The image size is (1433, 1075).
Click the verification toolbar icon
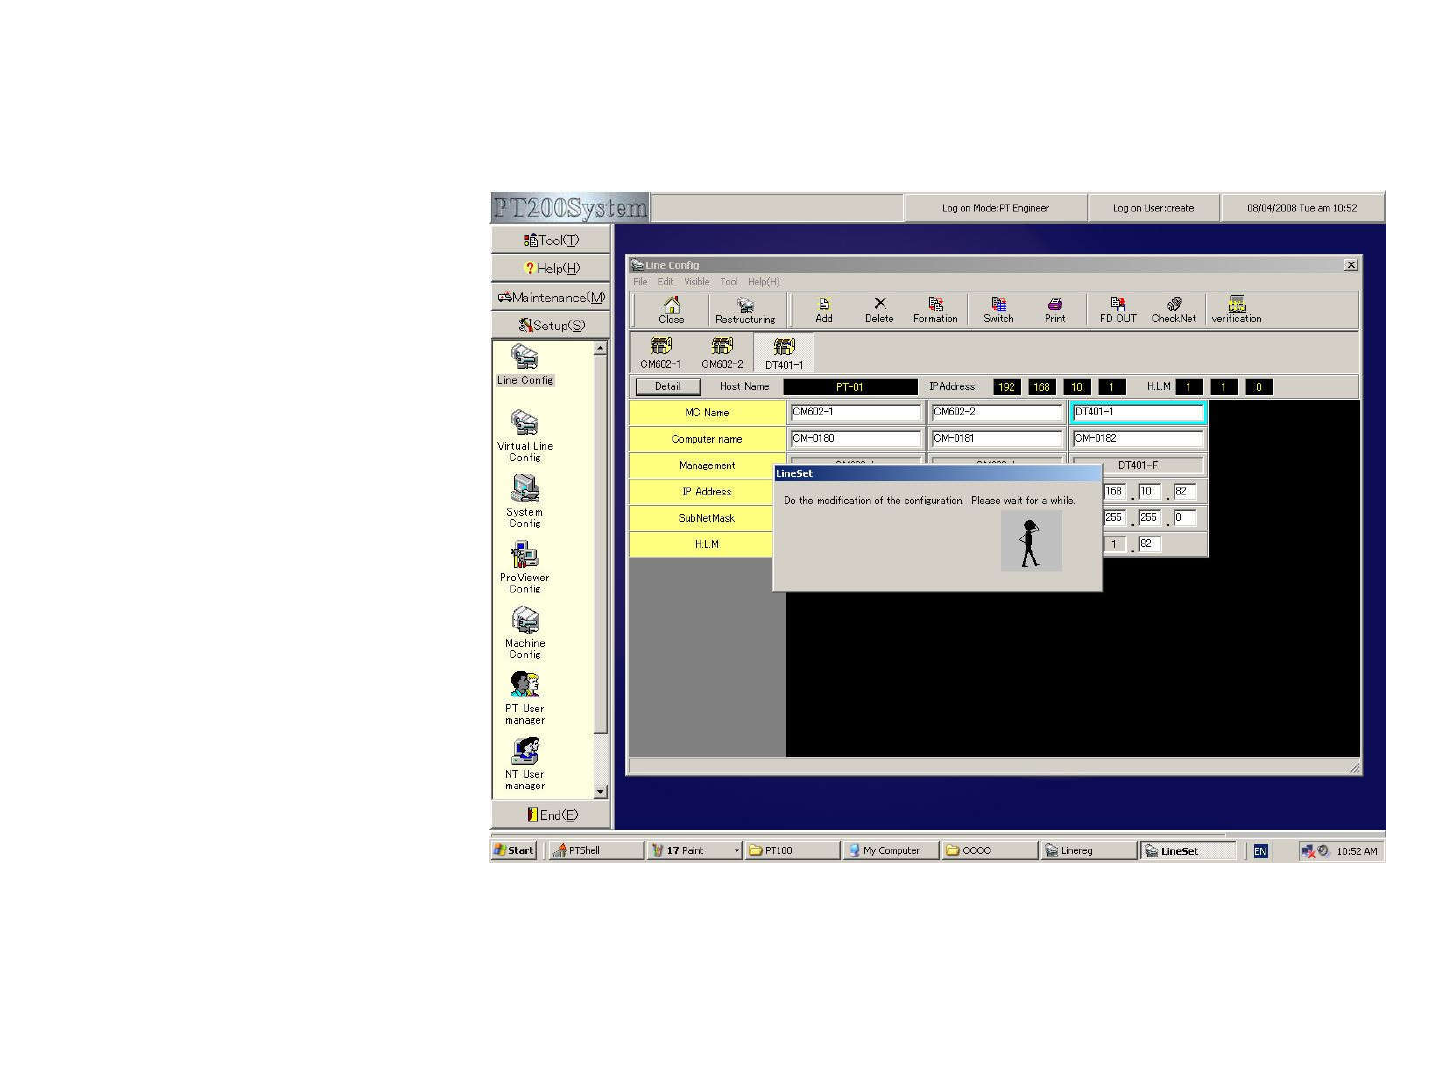tap(1237, 310)
